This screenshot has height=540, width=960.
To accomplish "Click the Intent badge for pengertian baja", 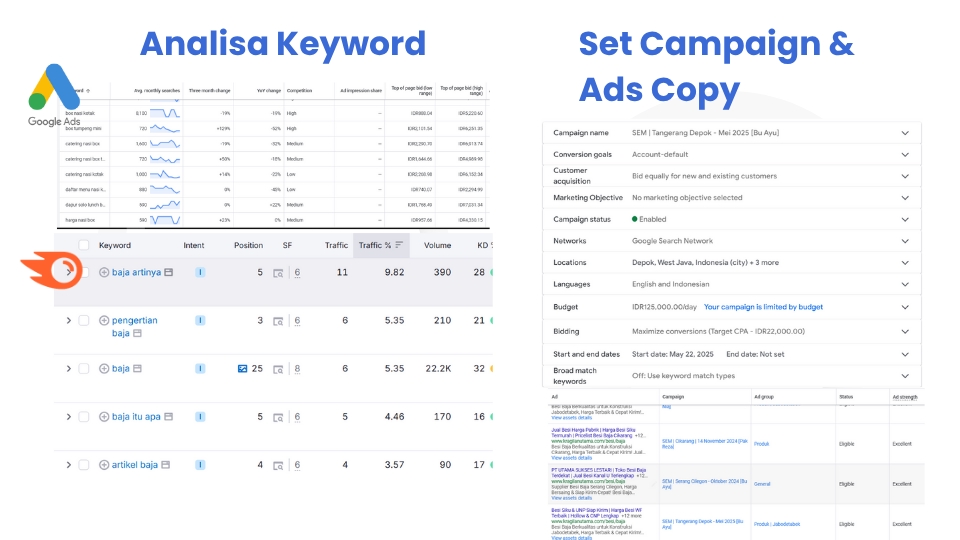I will click(x=200, y=320).
